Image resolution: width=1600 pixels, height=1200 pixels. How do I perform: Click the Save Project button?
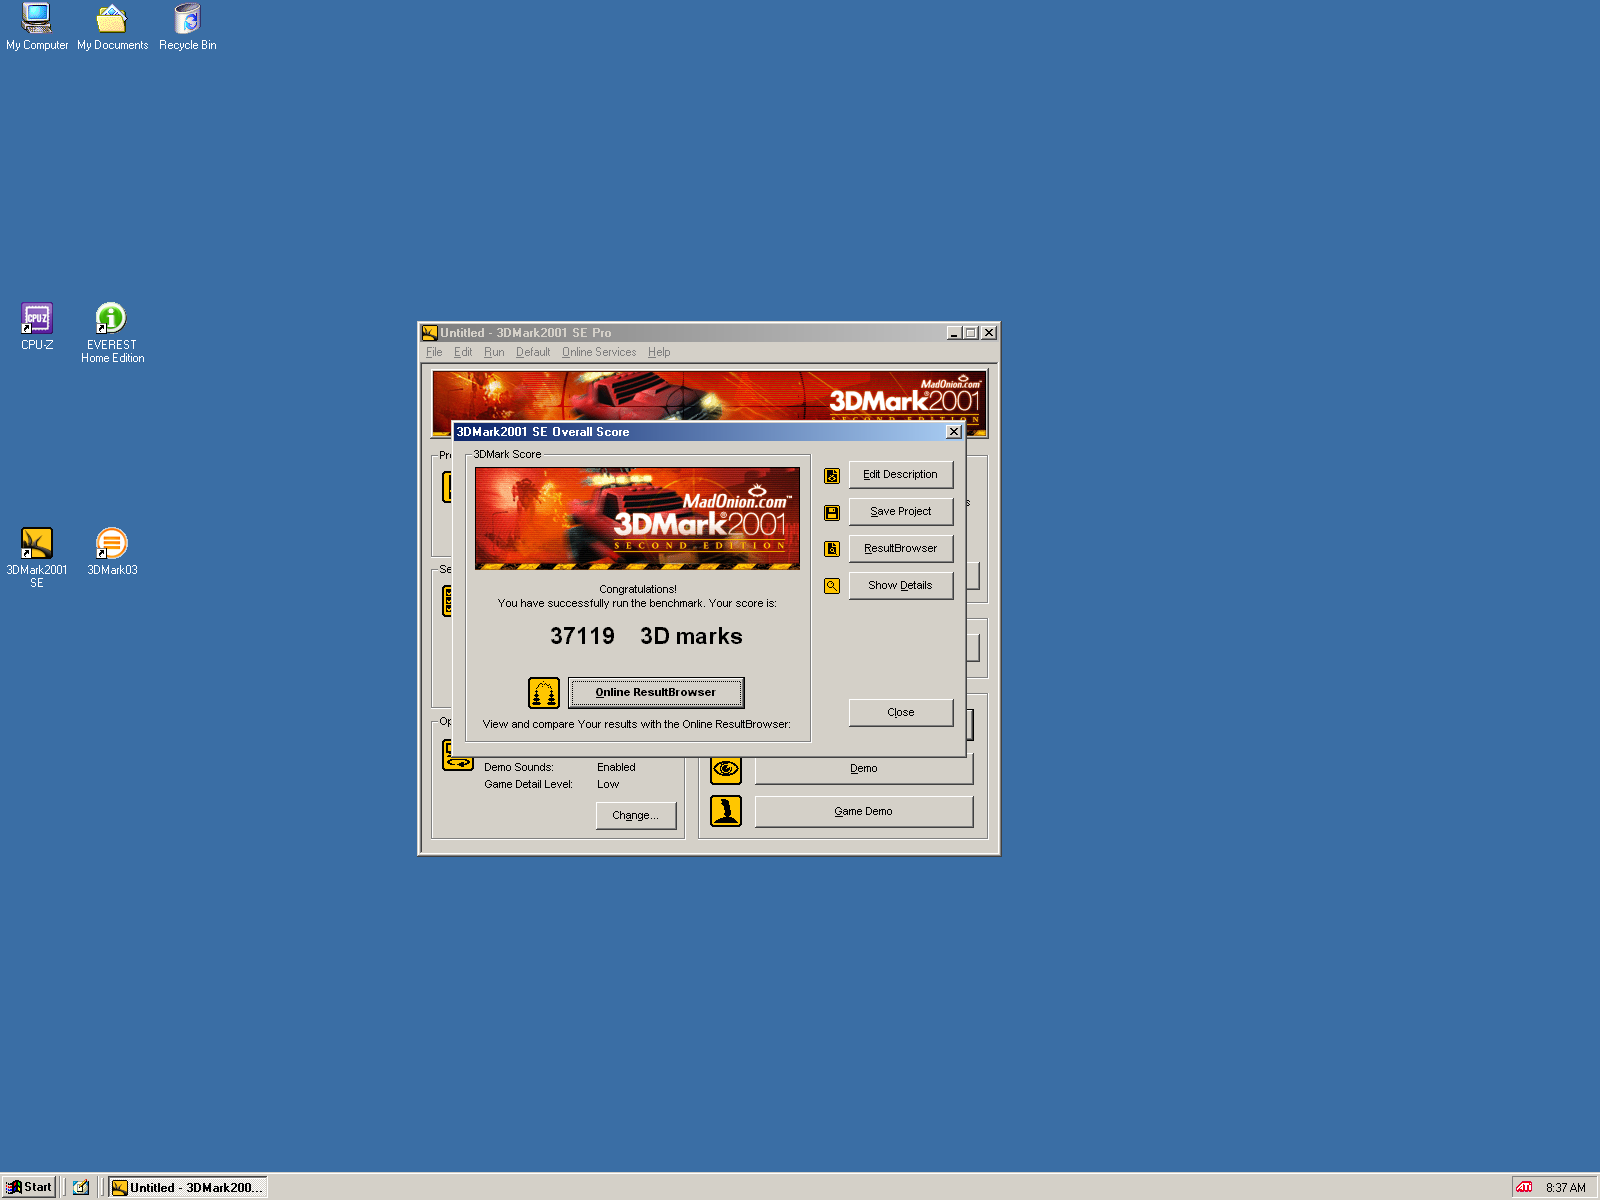[x=901, y=512]
